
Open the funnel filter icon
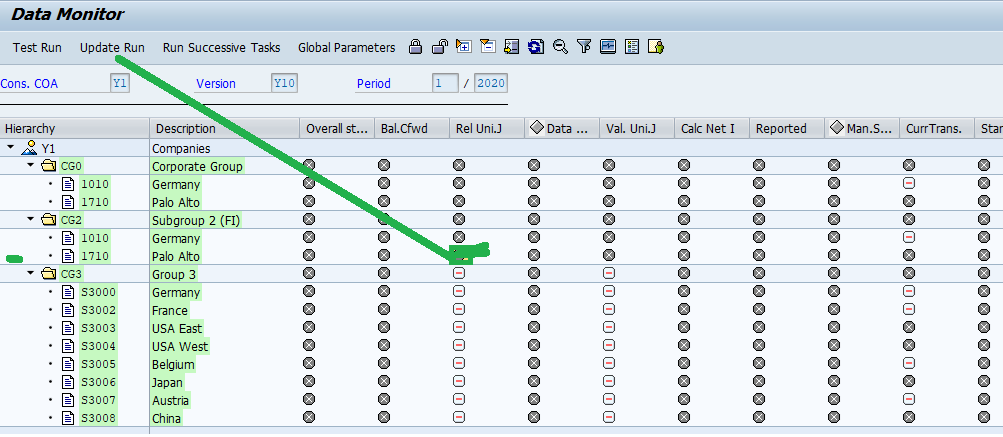pyautogui.click(x=584, y=47)
